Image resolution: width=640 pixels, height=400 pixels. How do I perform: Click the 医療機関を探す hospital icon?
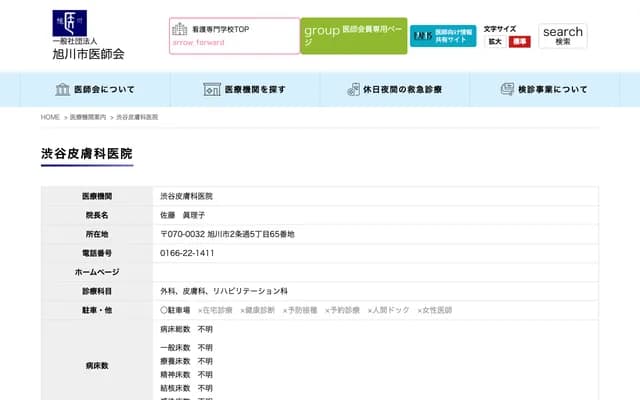[x=211, y=89]
